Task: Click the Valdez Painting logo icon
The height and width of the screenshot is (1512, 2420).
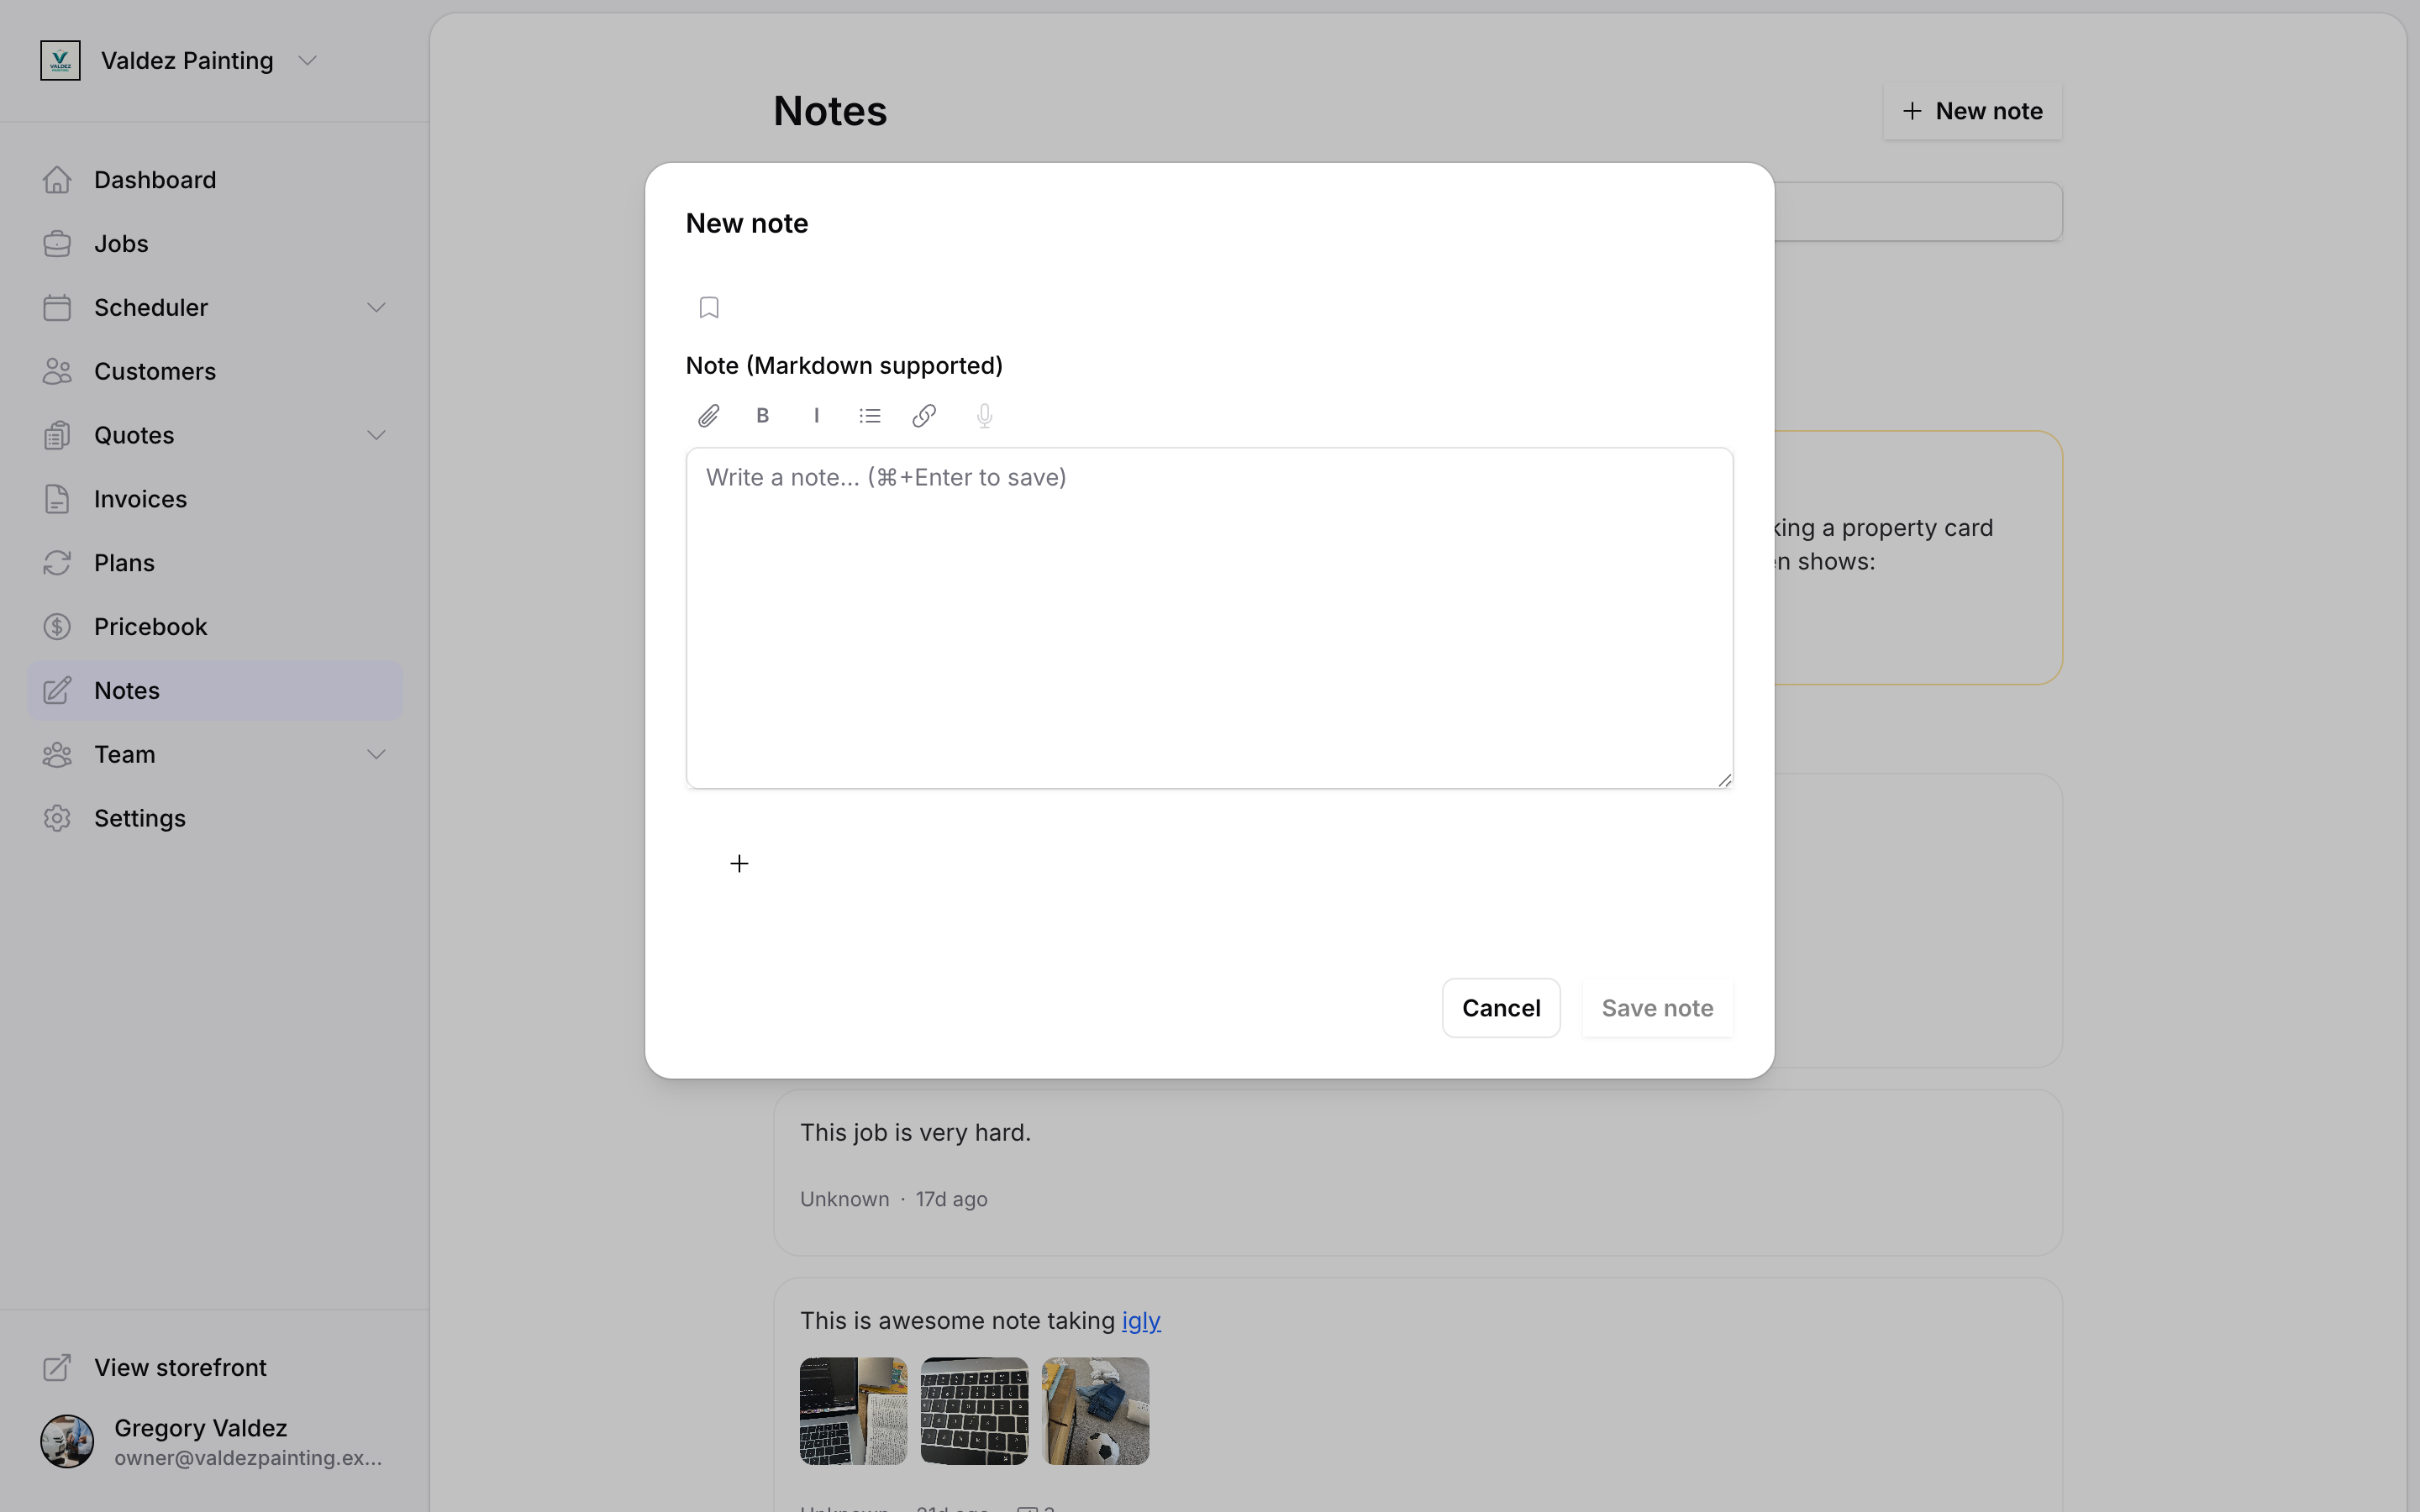Action: tap(60, 61)
